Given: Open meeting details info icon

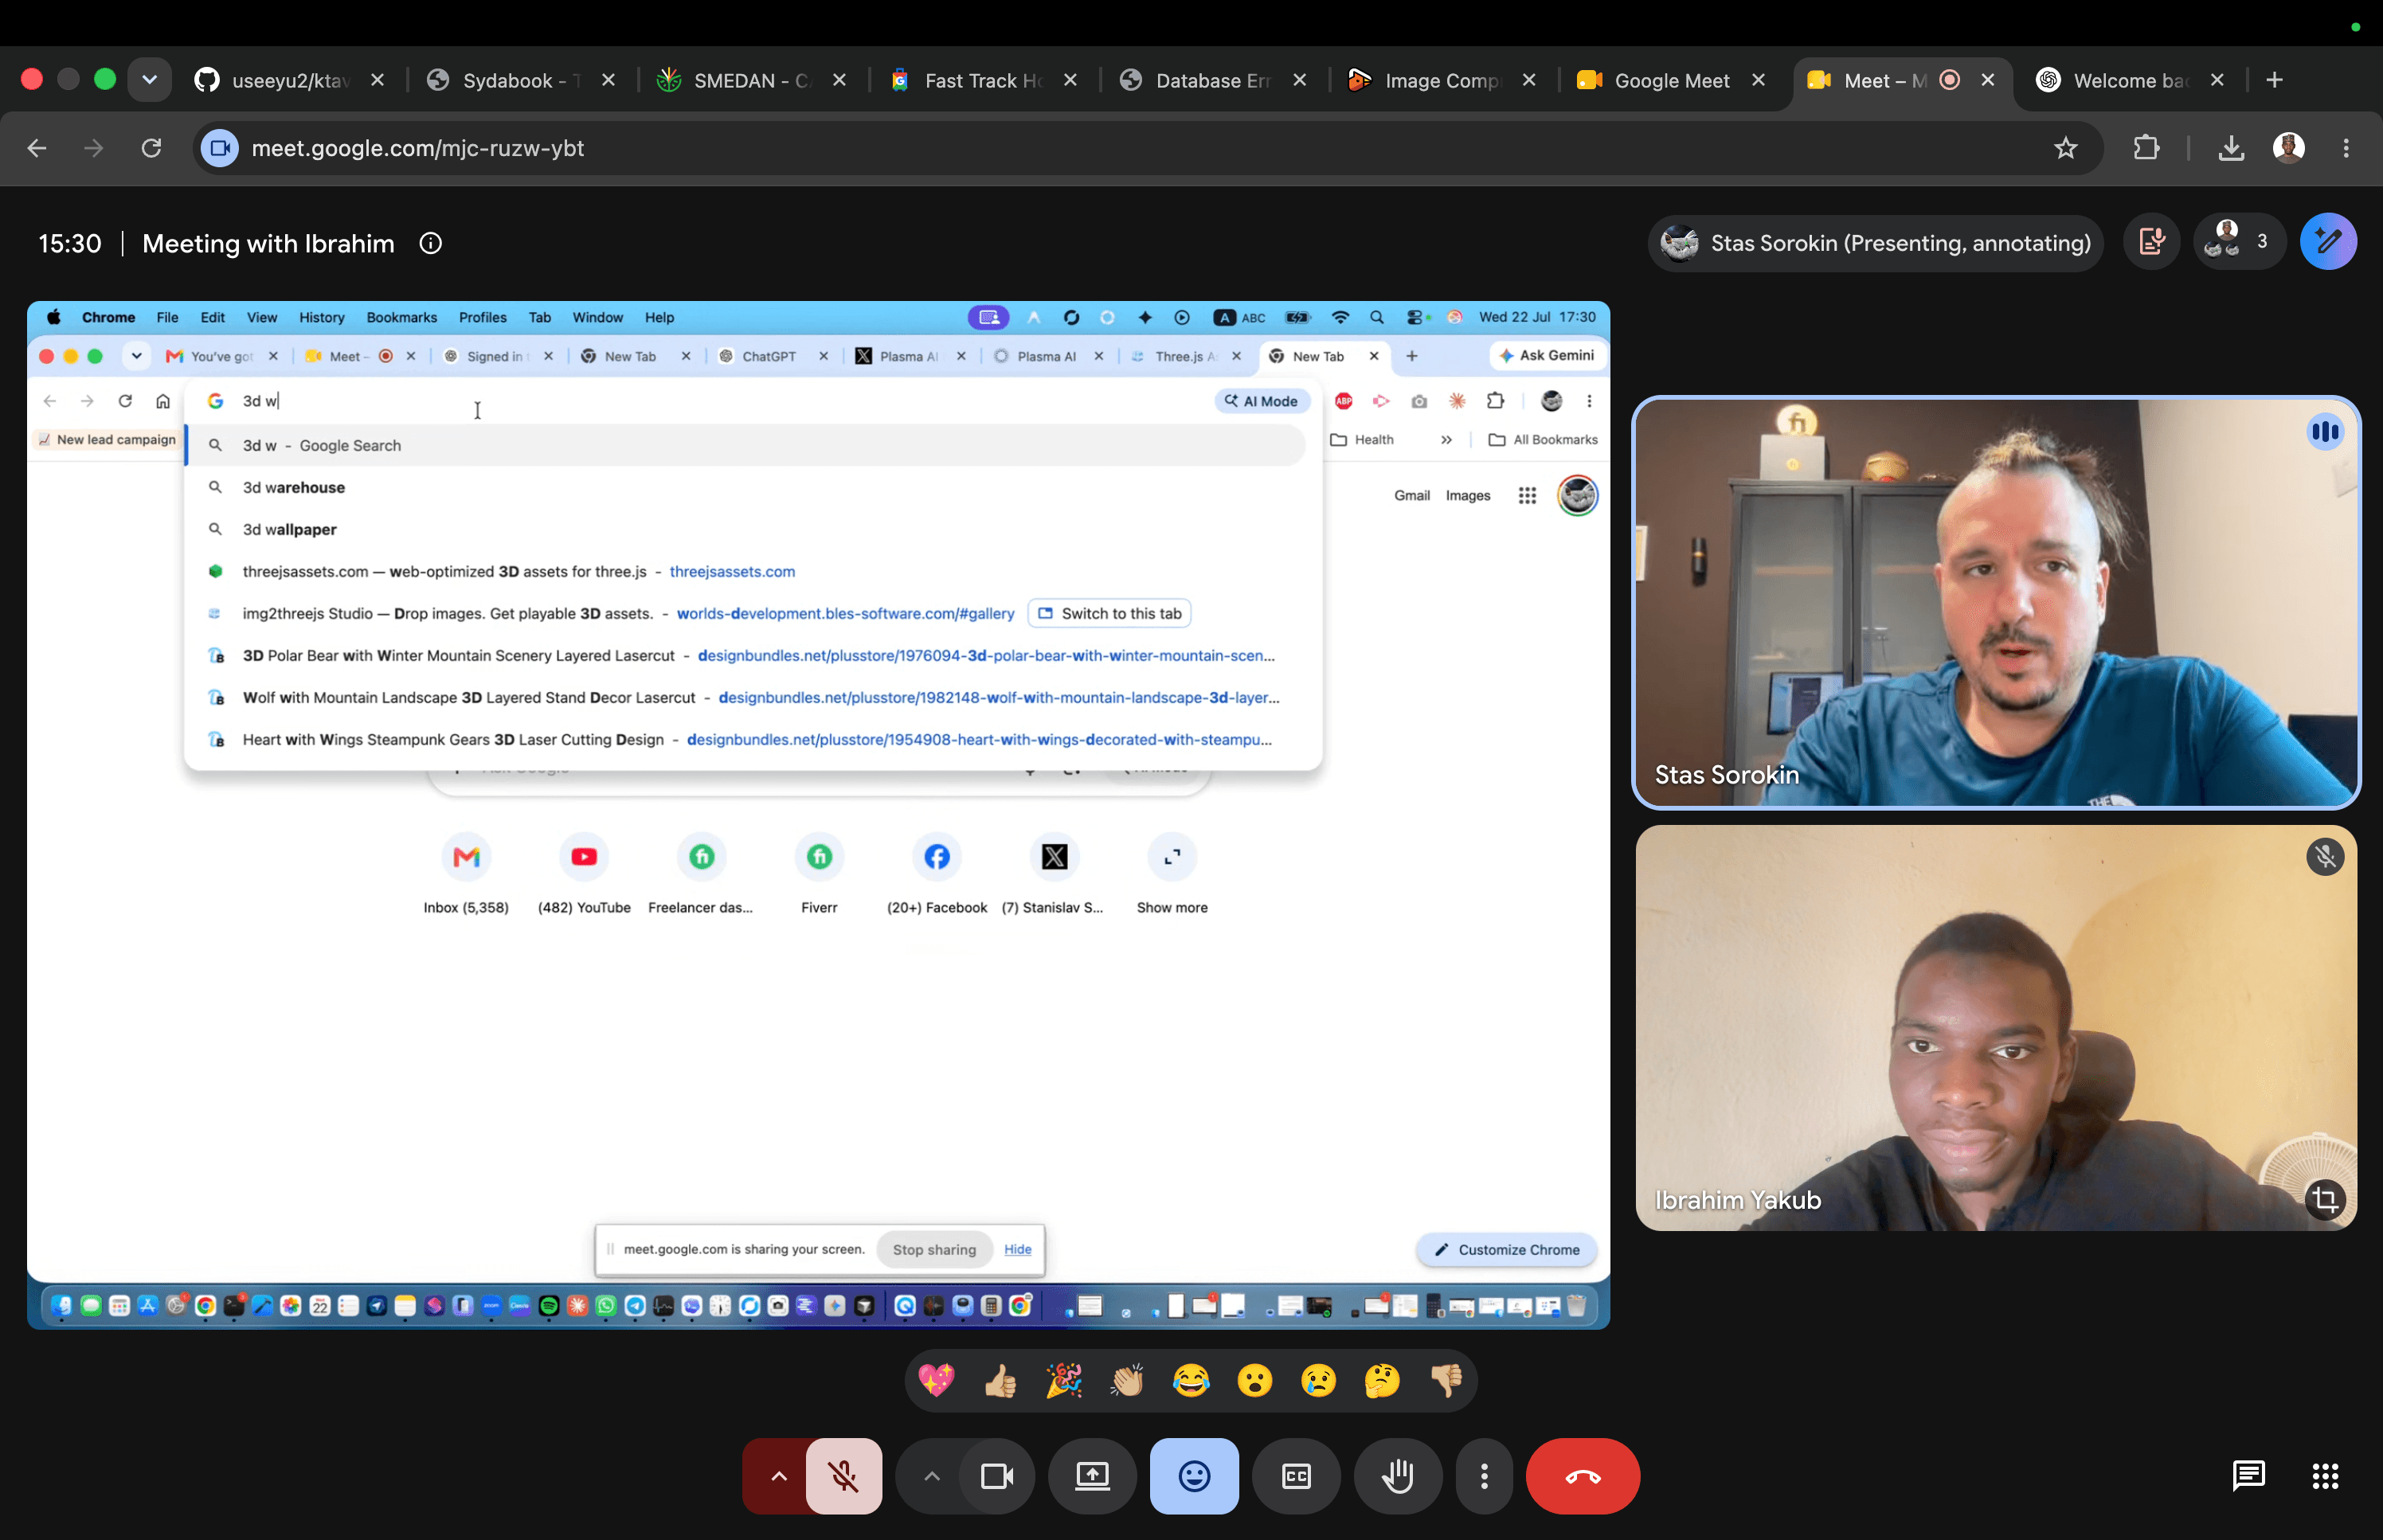Looking at the screenshot, I should (431, 244).
